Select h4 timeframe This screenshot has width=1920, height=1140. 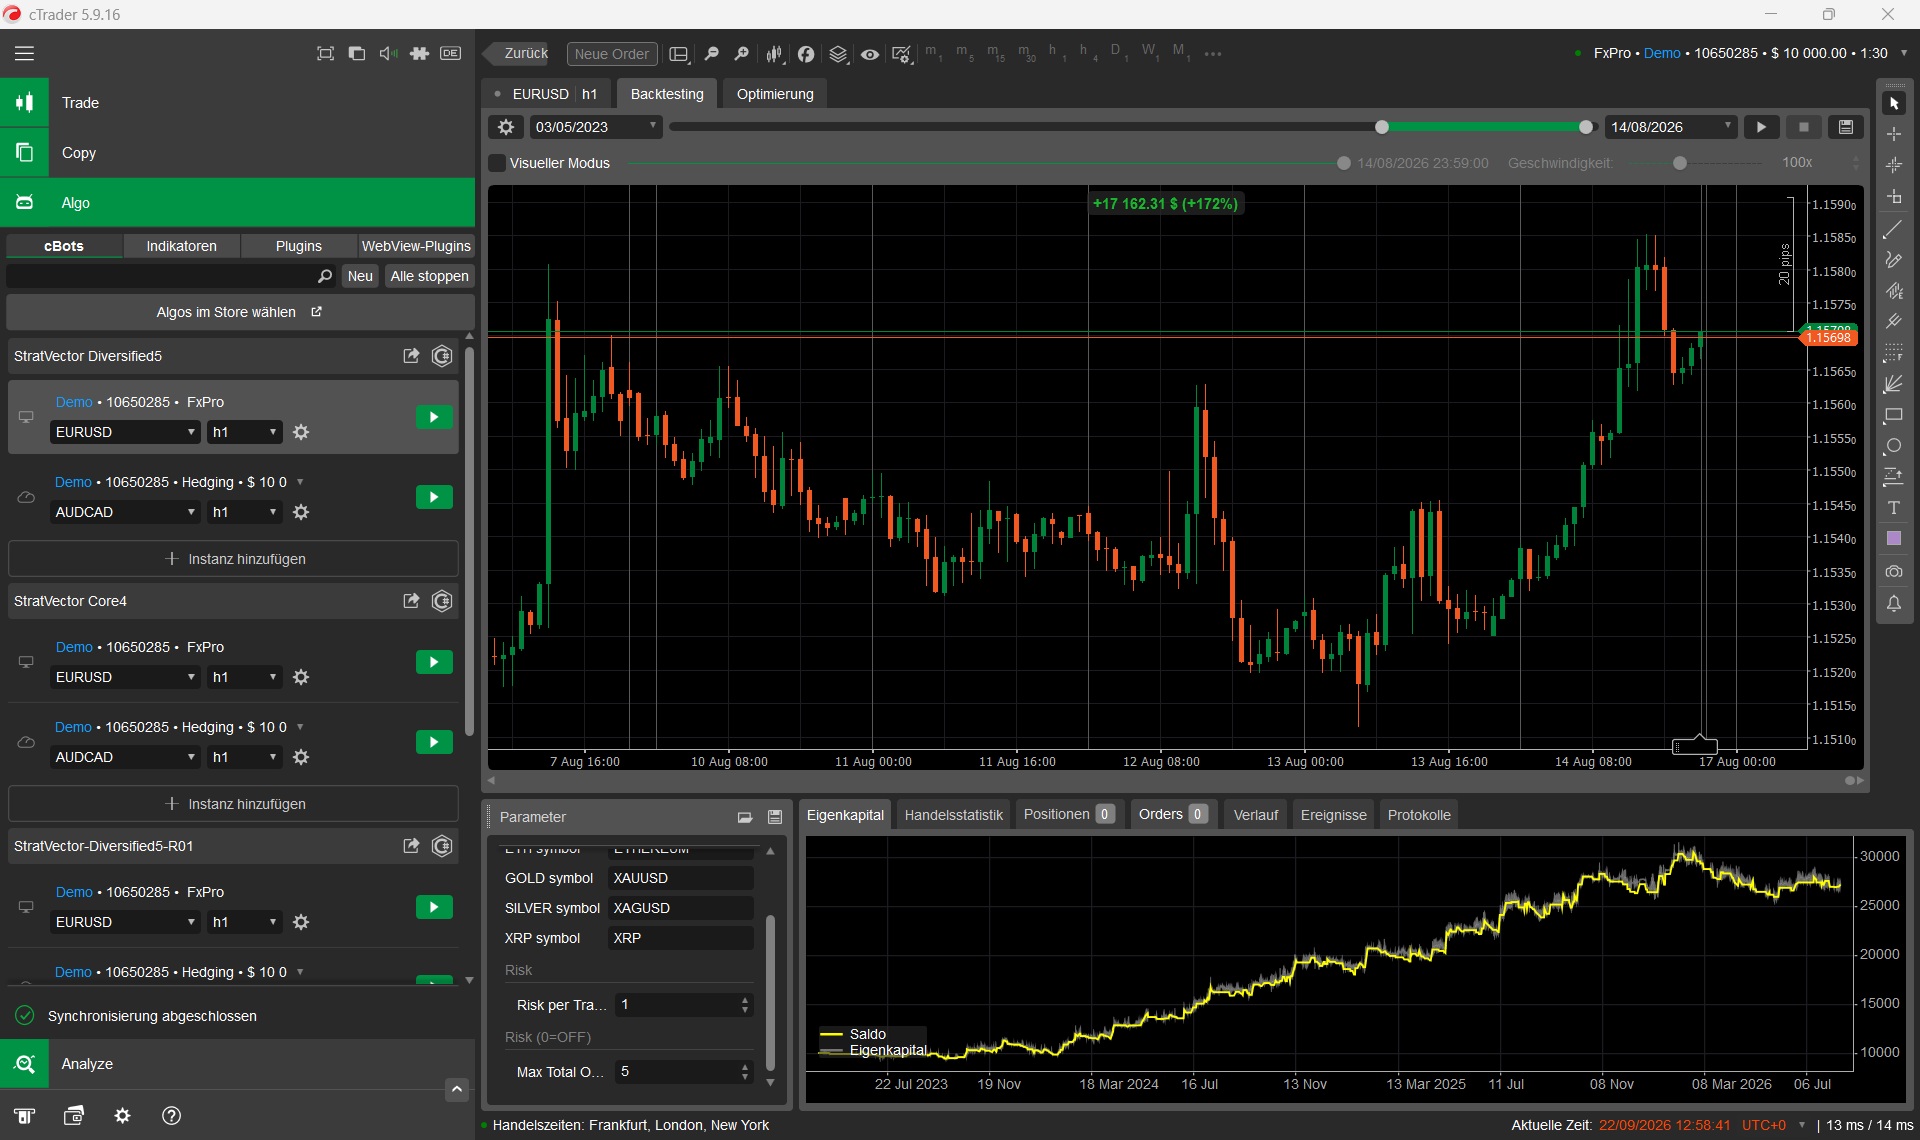click(1088, 53)
